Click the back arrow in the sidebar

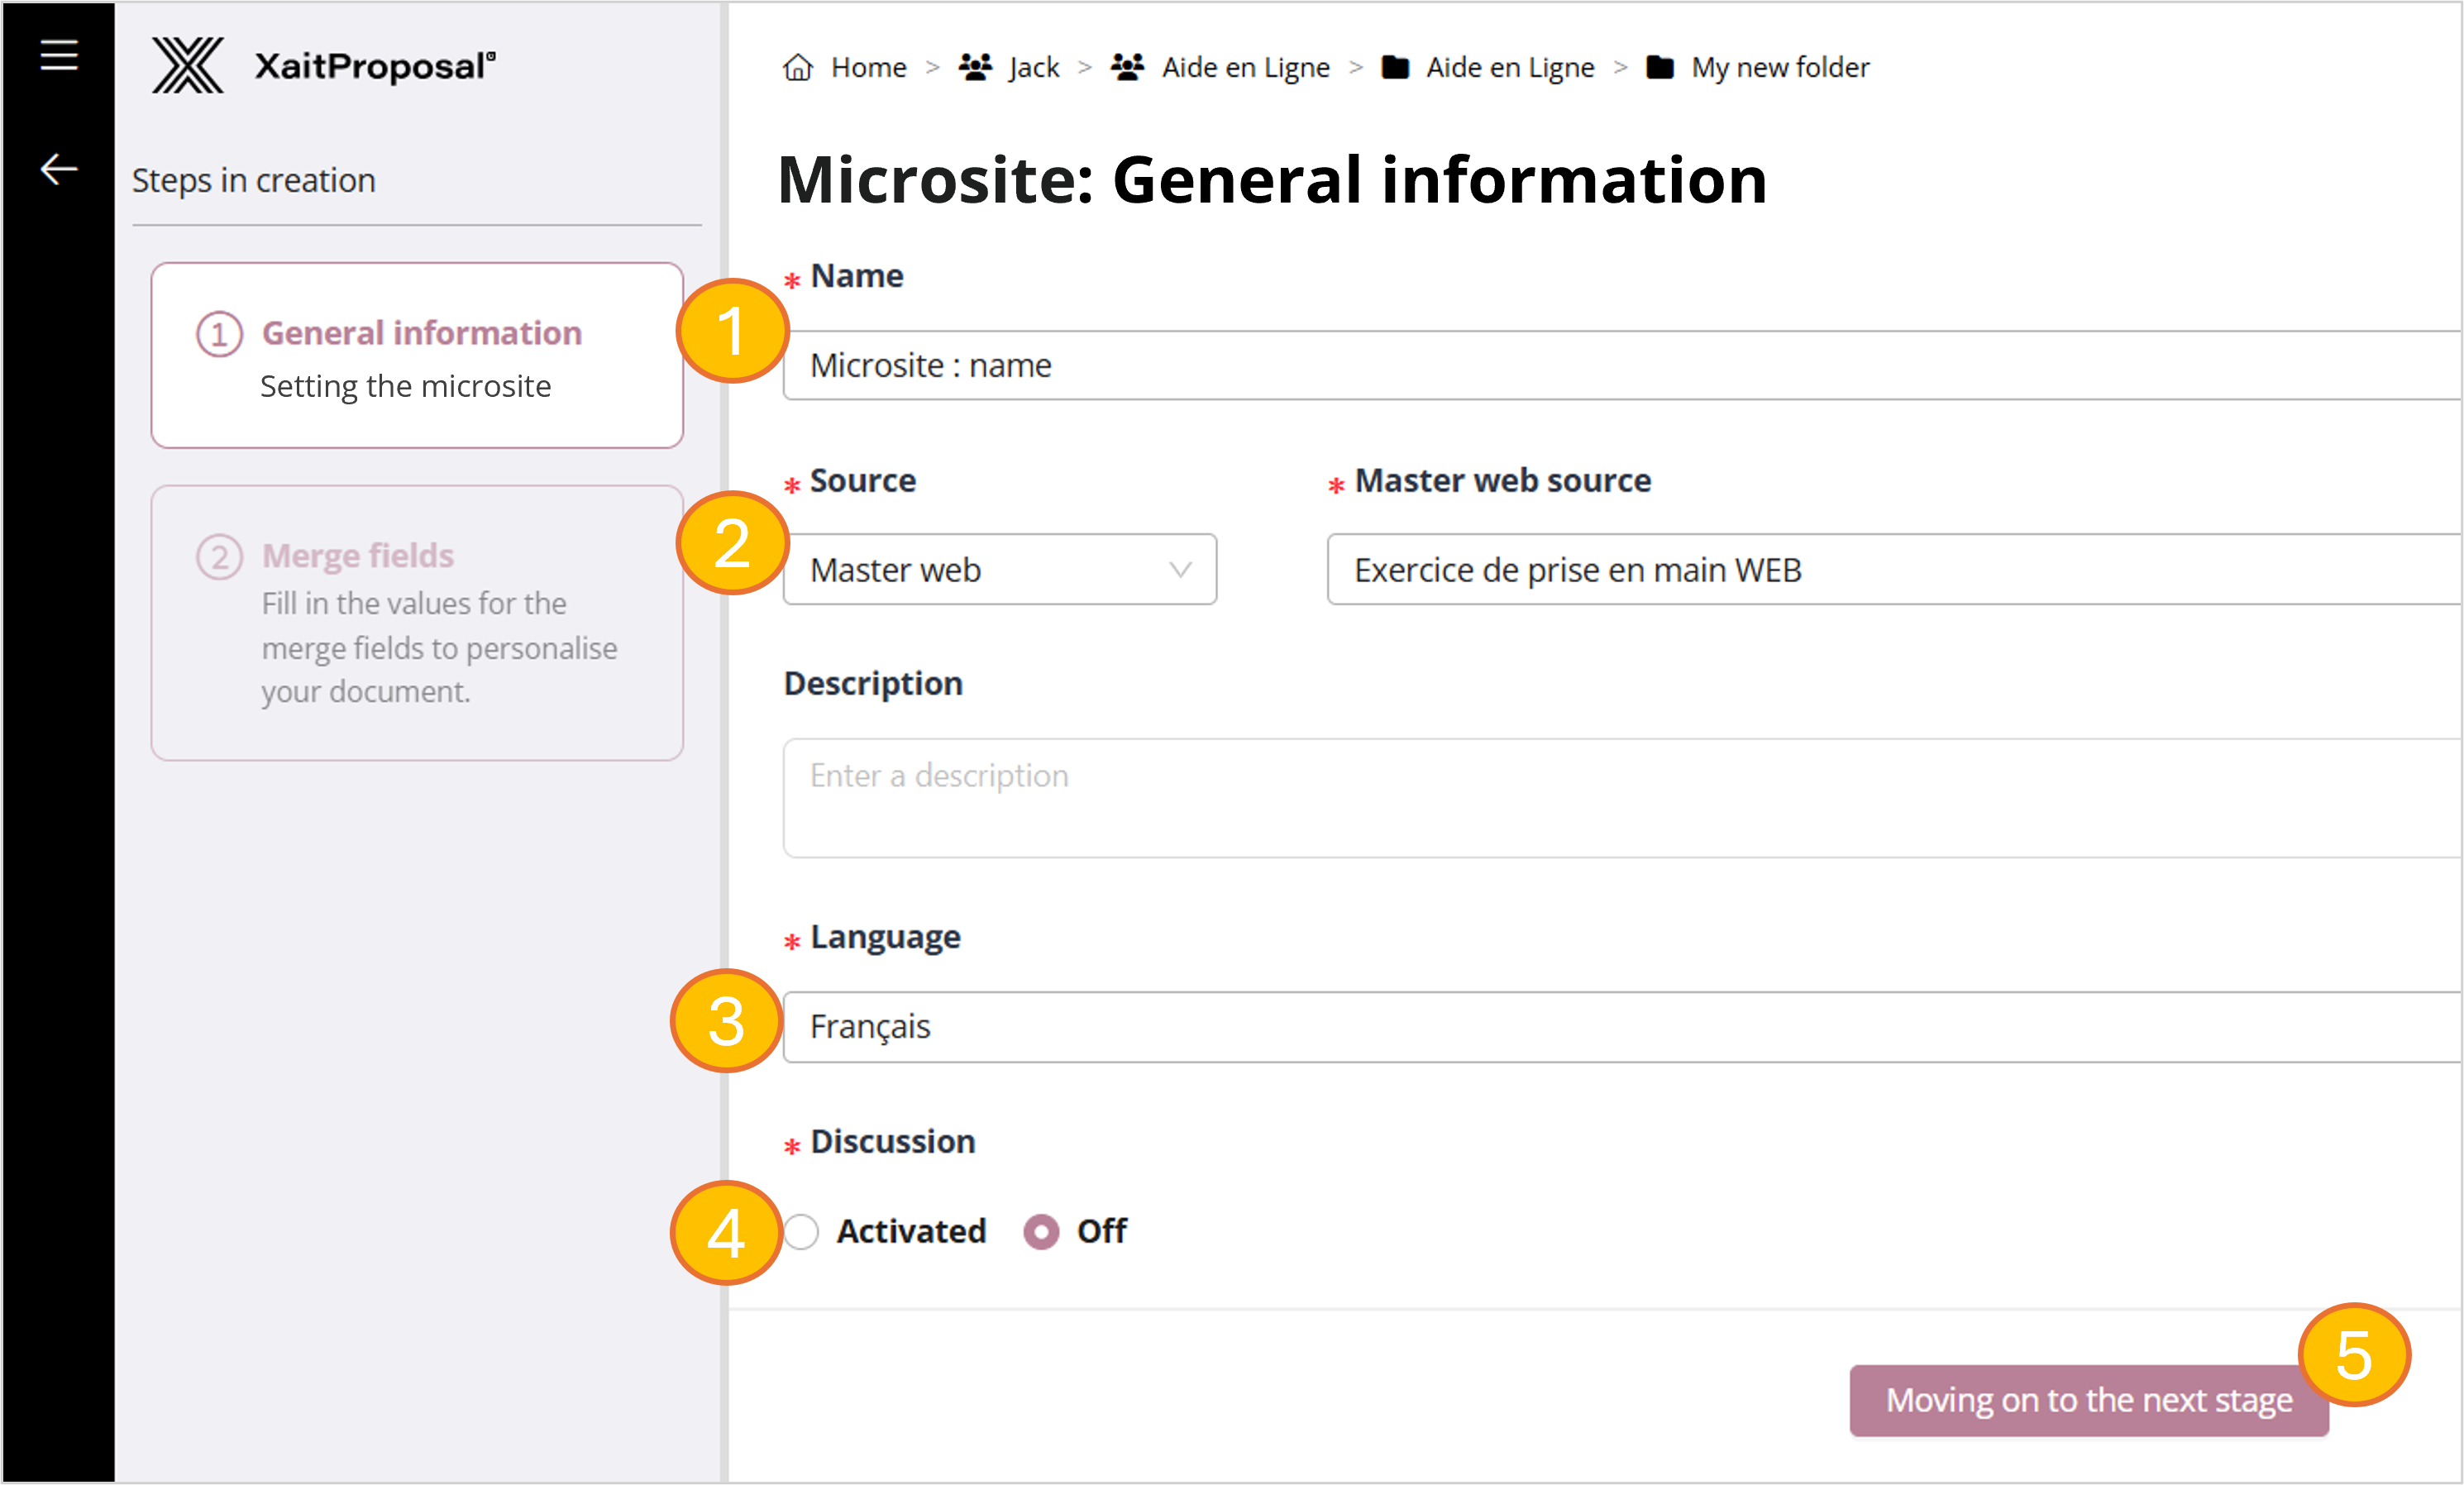pyautogui.click(x=57, y=168)
